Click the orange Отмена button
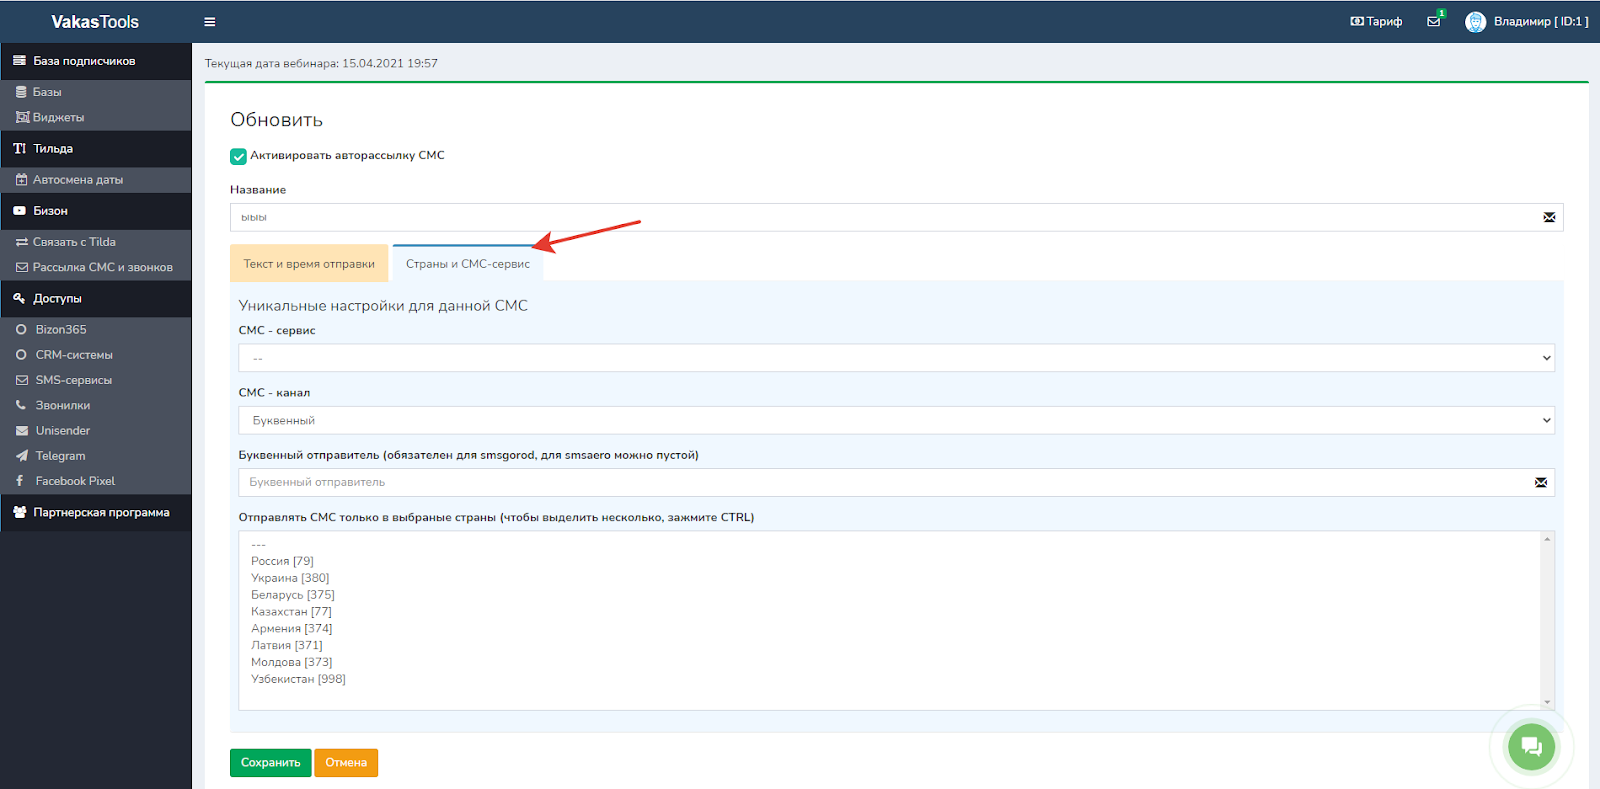 point(346,763)
